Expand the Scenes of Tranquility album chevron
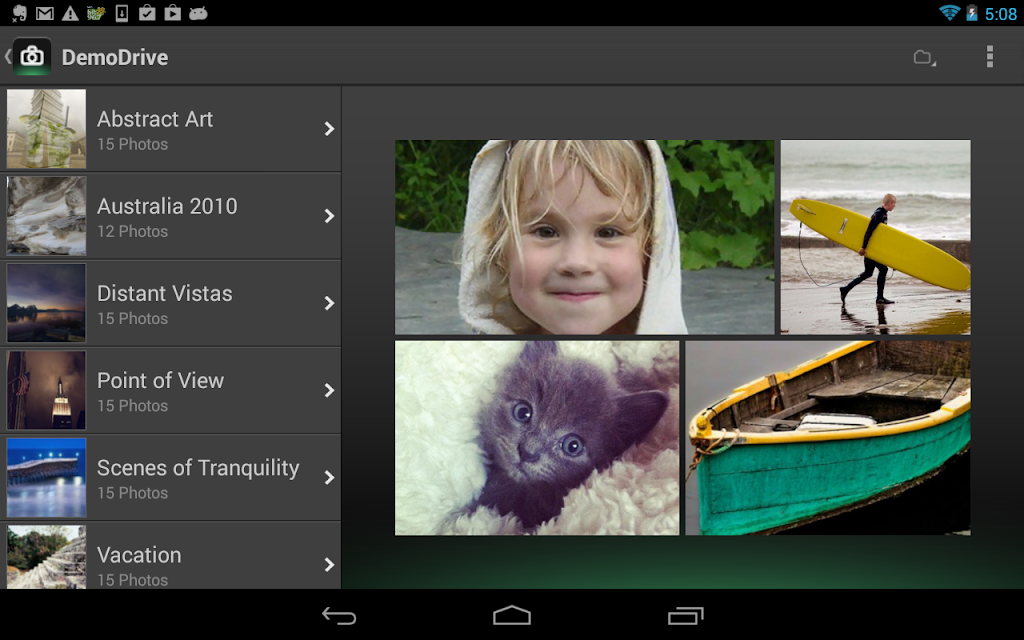1024x640 pixels. 329,477
